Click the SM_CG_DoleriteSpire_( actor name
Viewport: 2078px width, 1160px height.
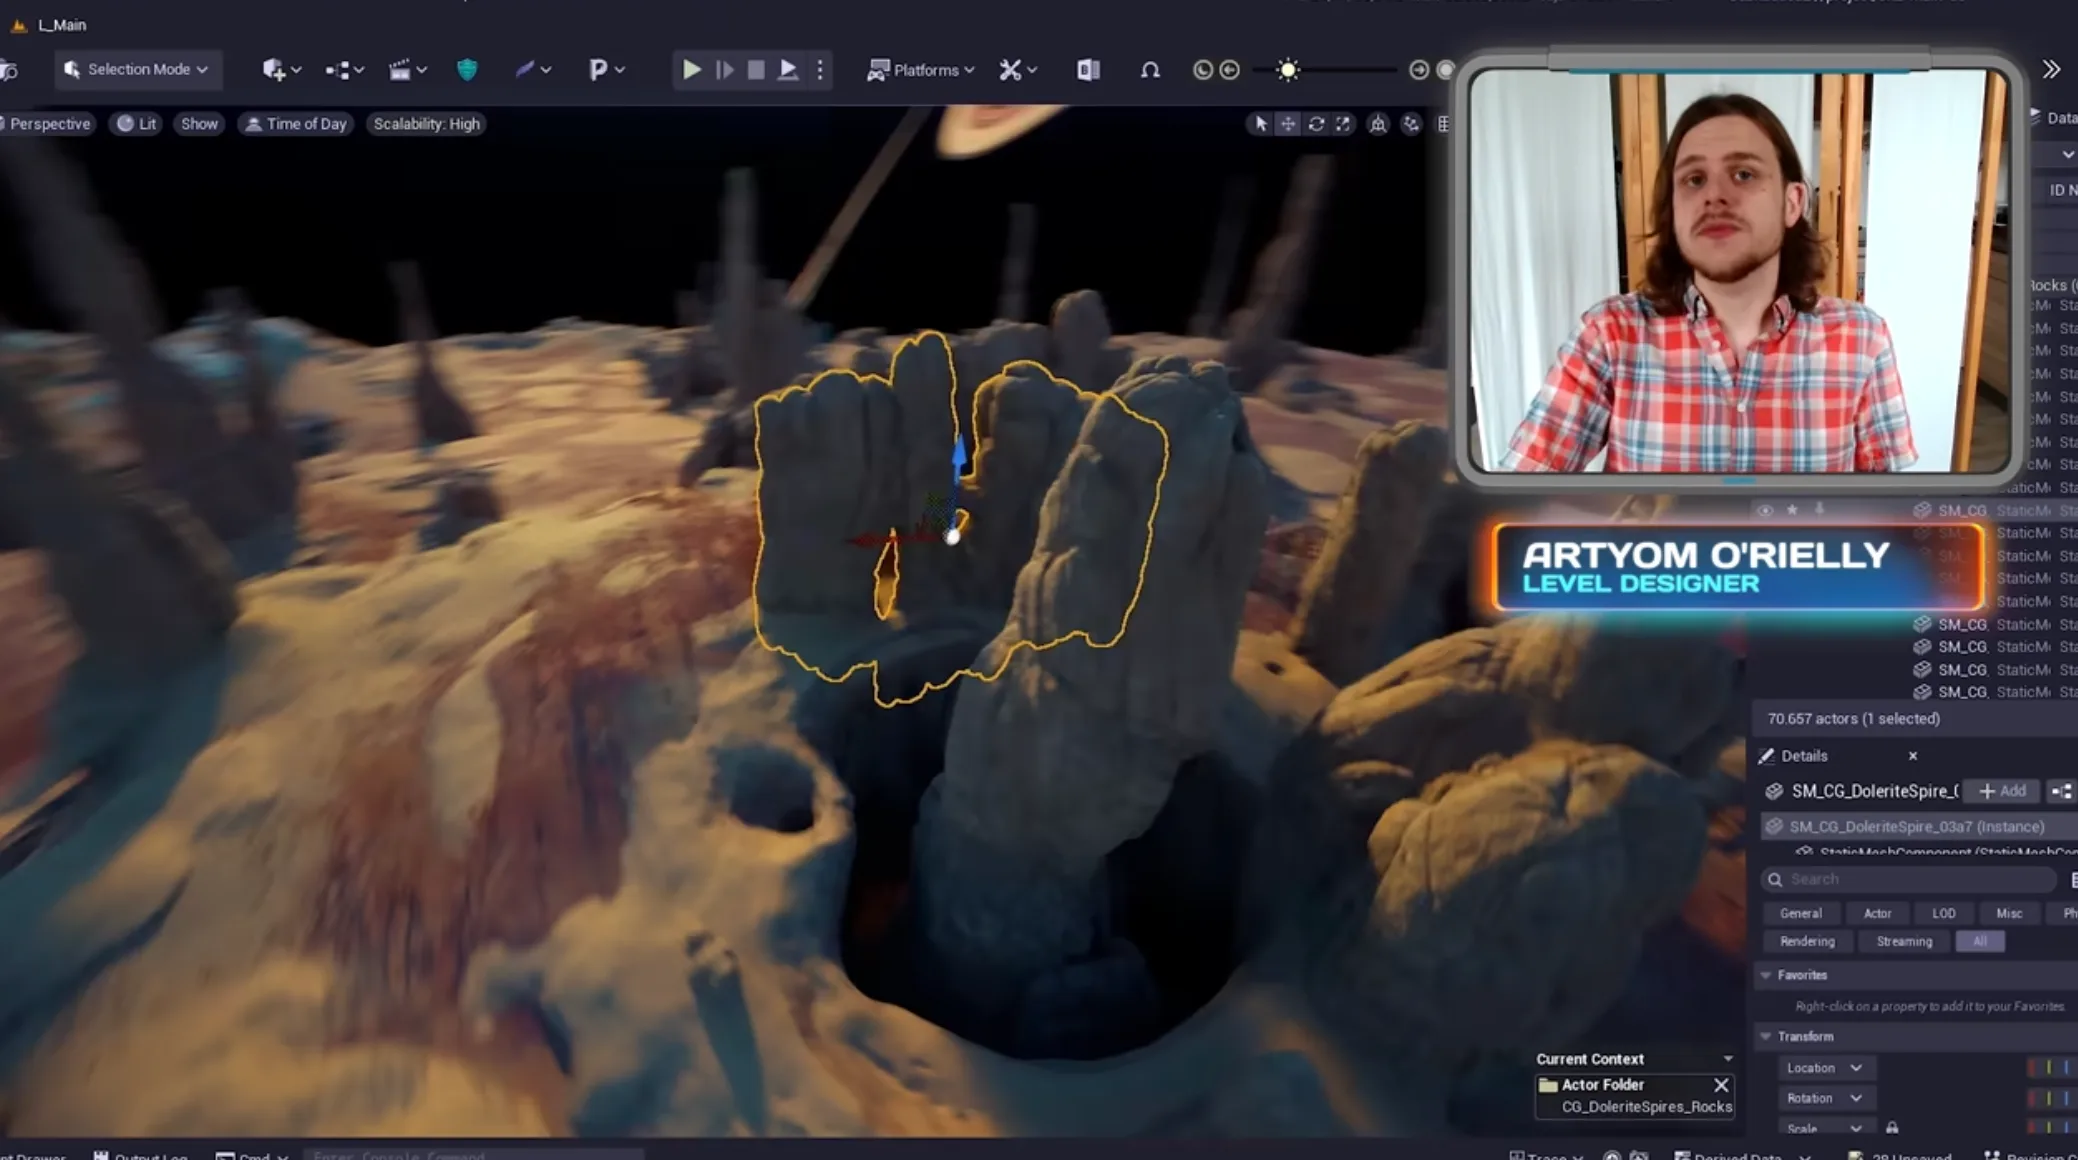pos(1874,791)
